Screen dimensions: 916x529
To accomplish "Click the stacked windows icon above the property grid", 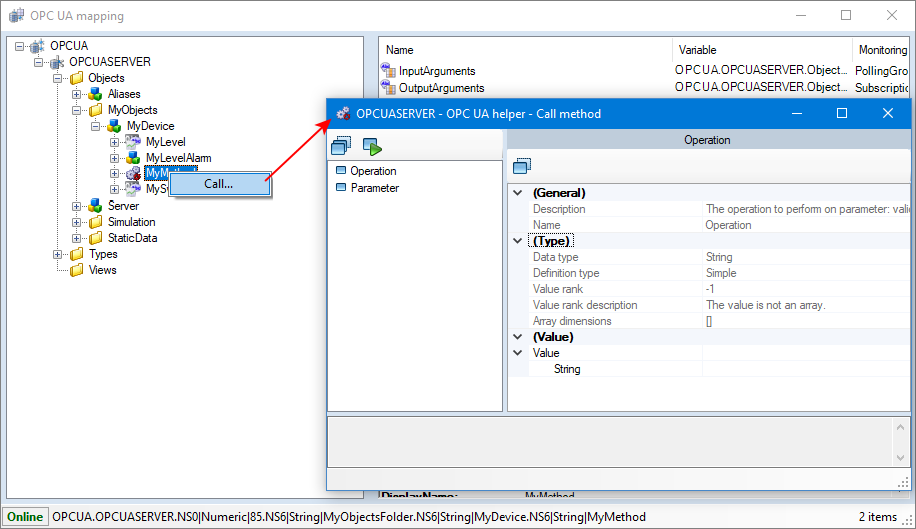I will 522,166.
